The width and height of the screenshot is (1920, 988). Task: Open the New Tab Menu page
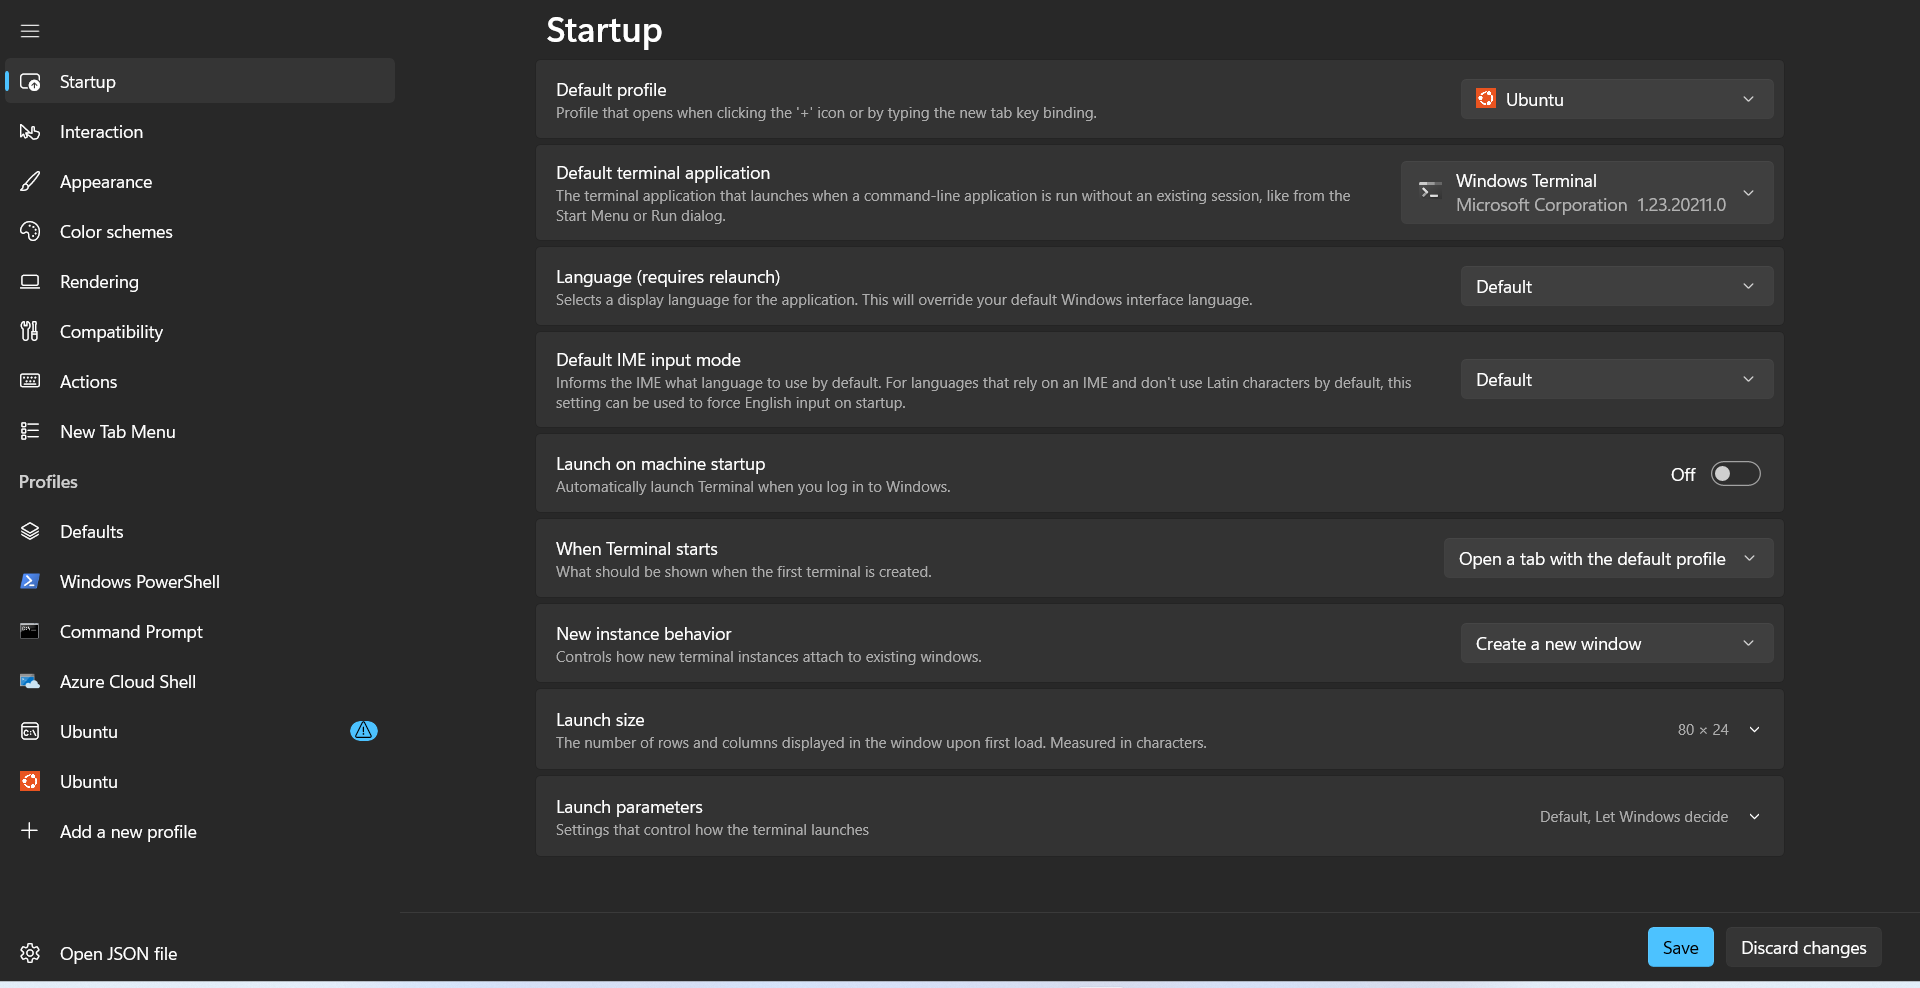point(200,431)
